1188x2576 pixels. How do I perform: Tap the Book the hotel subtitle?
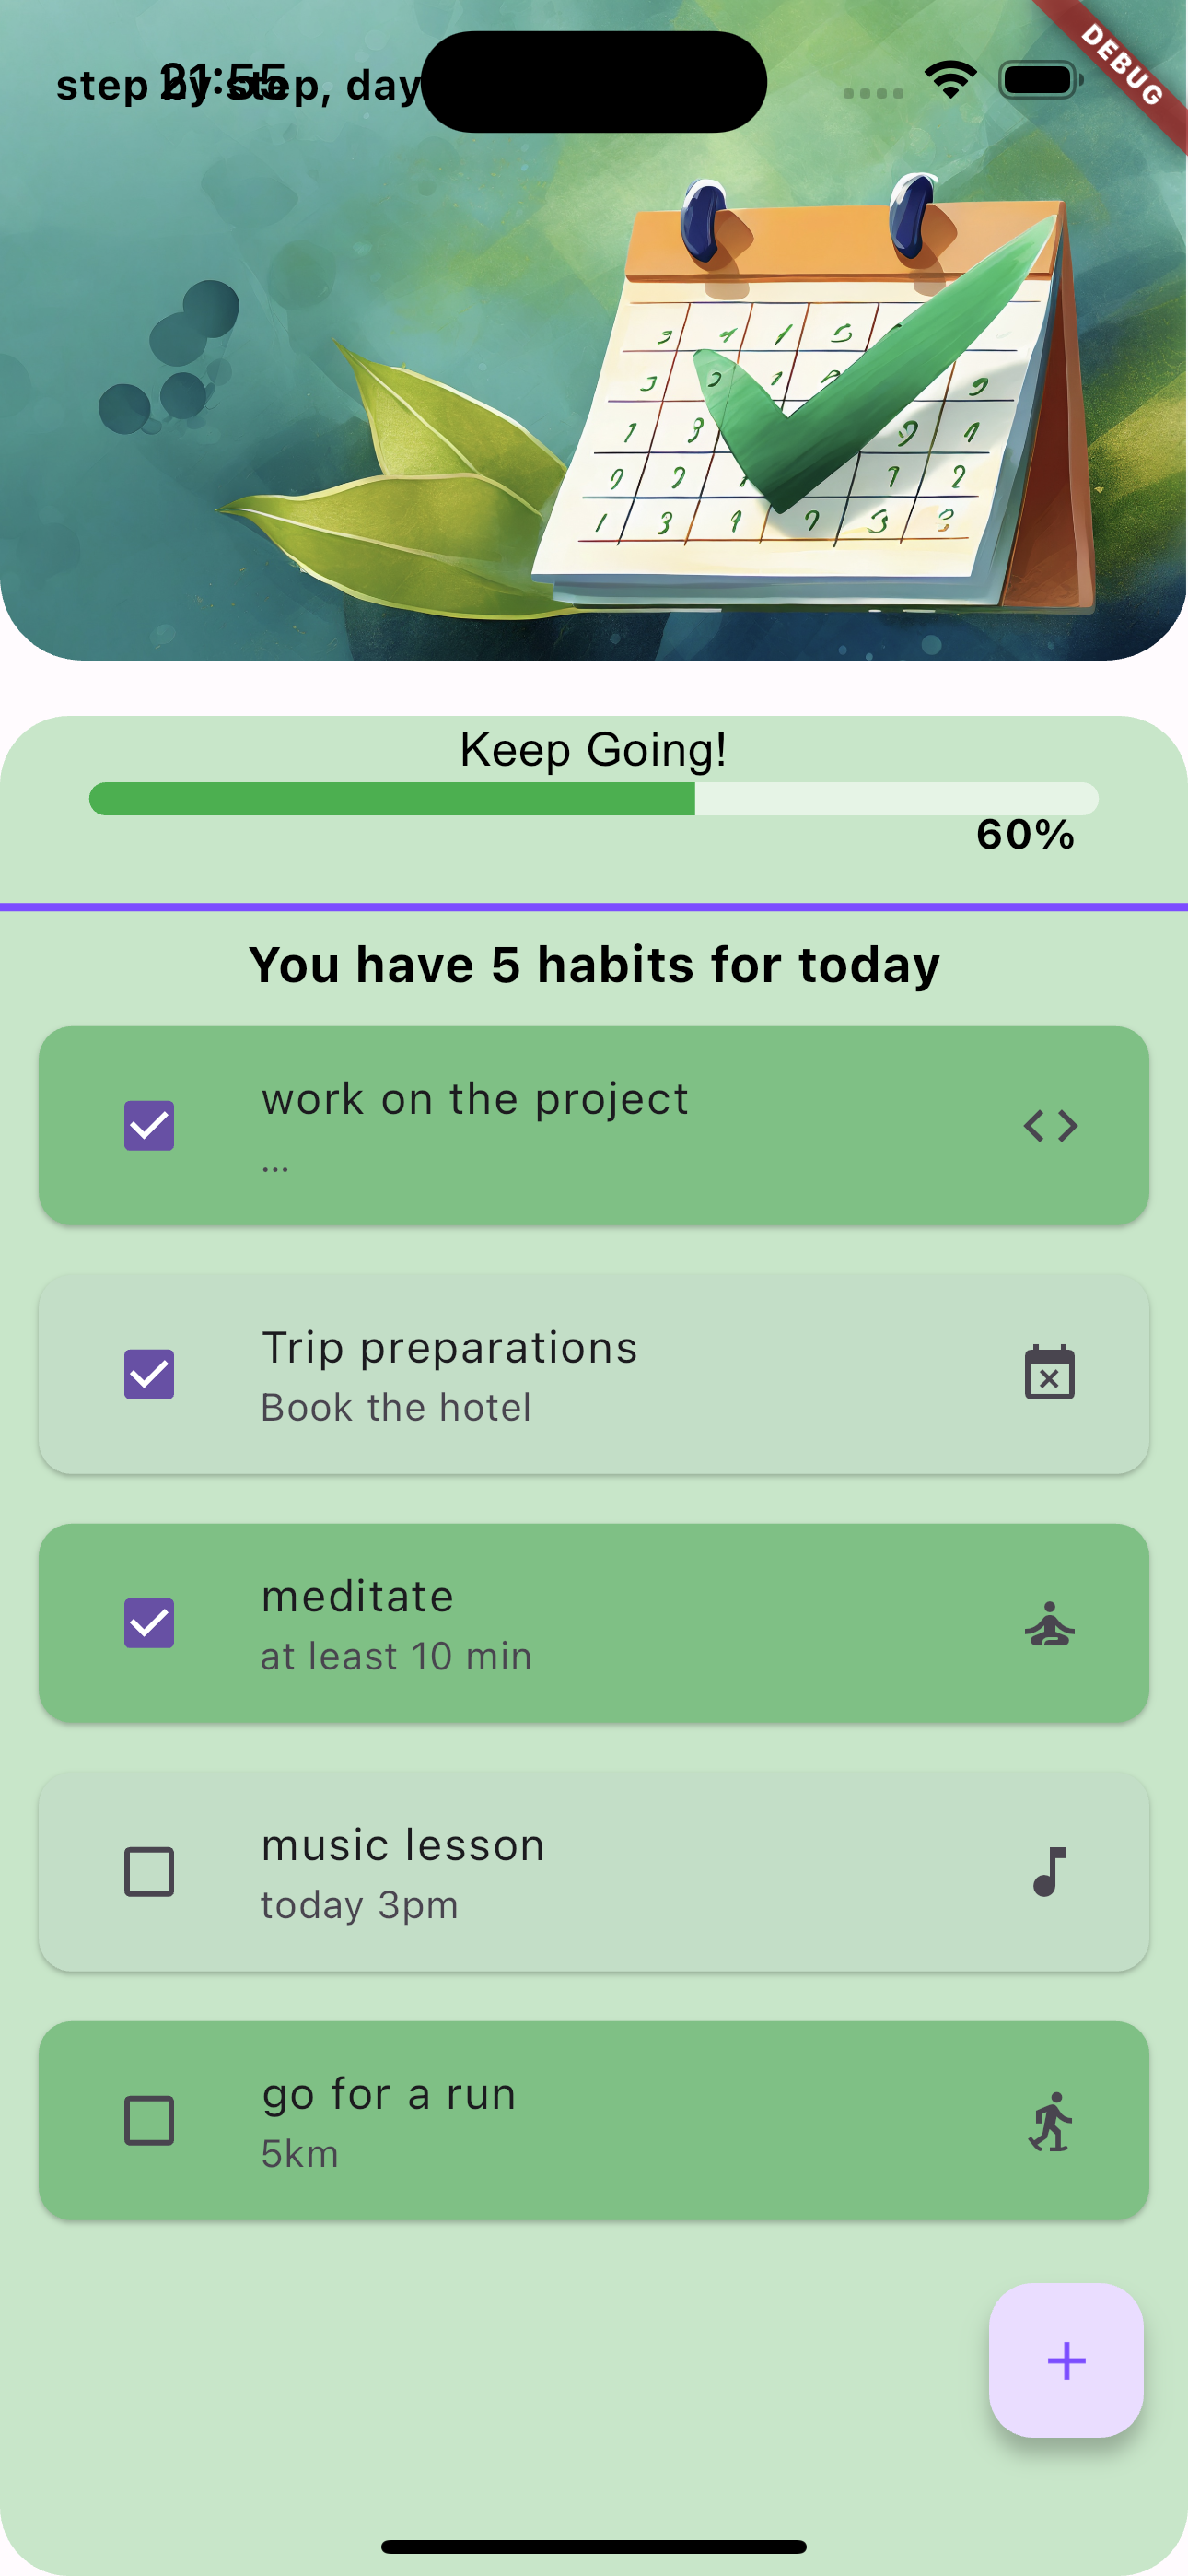point(396,1408)
